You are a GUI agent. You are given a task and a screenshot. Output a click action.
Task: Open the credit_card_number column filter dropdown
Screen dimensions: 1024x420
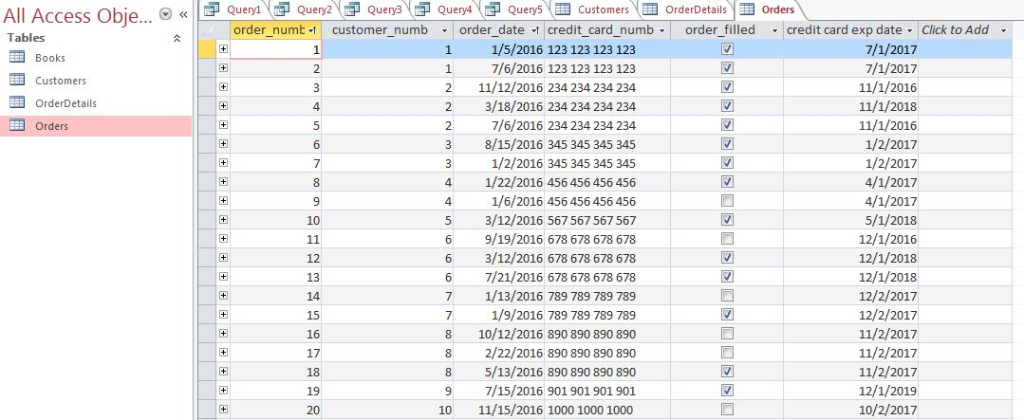tap(662, 30)
